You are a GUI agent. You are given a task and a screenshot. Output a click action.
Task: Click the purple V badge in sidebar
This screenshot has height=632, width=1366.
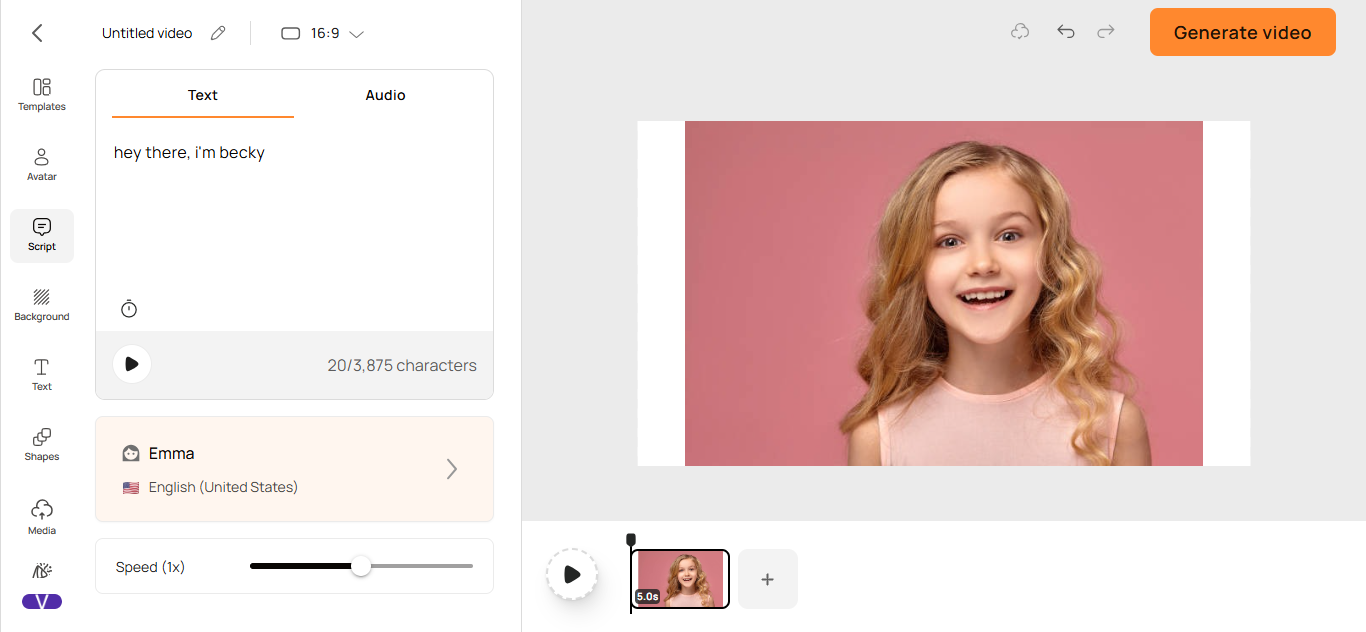42,601
